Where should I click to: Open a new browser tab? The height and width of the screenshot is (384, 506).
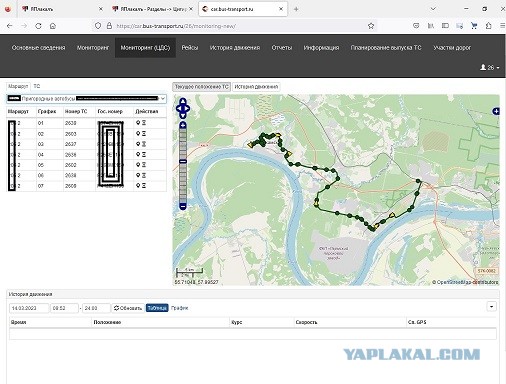pos(296,9)
